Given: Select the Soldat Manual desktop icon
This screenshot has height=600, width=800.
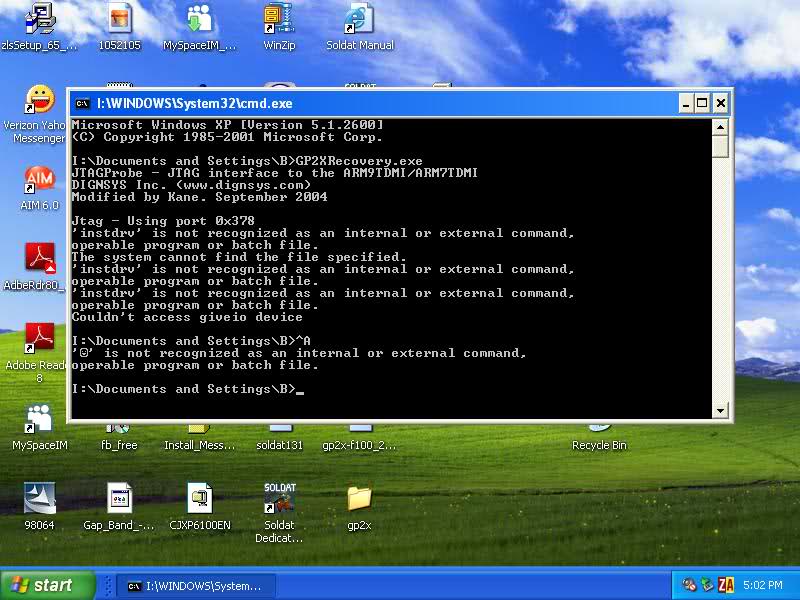Looking at the screenshot, I should click(x=359, y=19).
